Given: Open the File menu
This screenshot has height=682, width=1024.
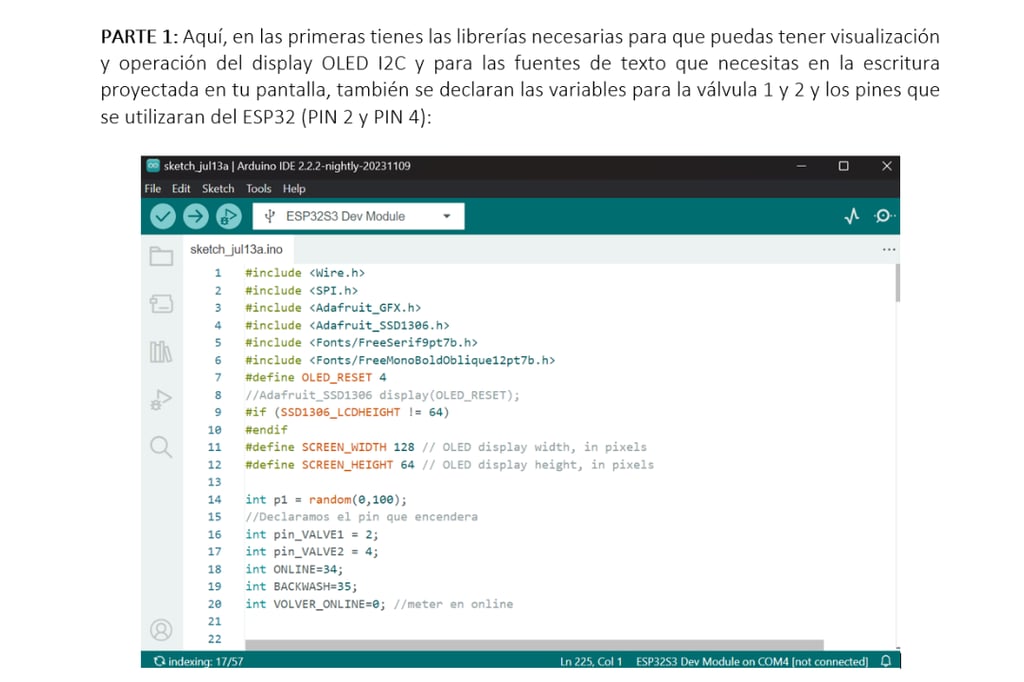Looking at the screenshot, I should click(x=153, y=189).
